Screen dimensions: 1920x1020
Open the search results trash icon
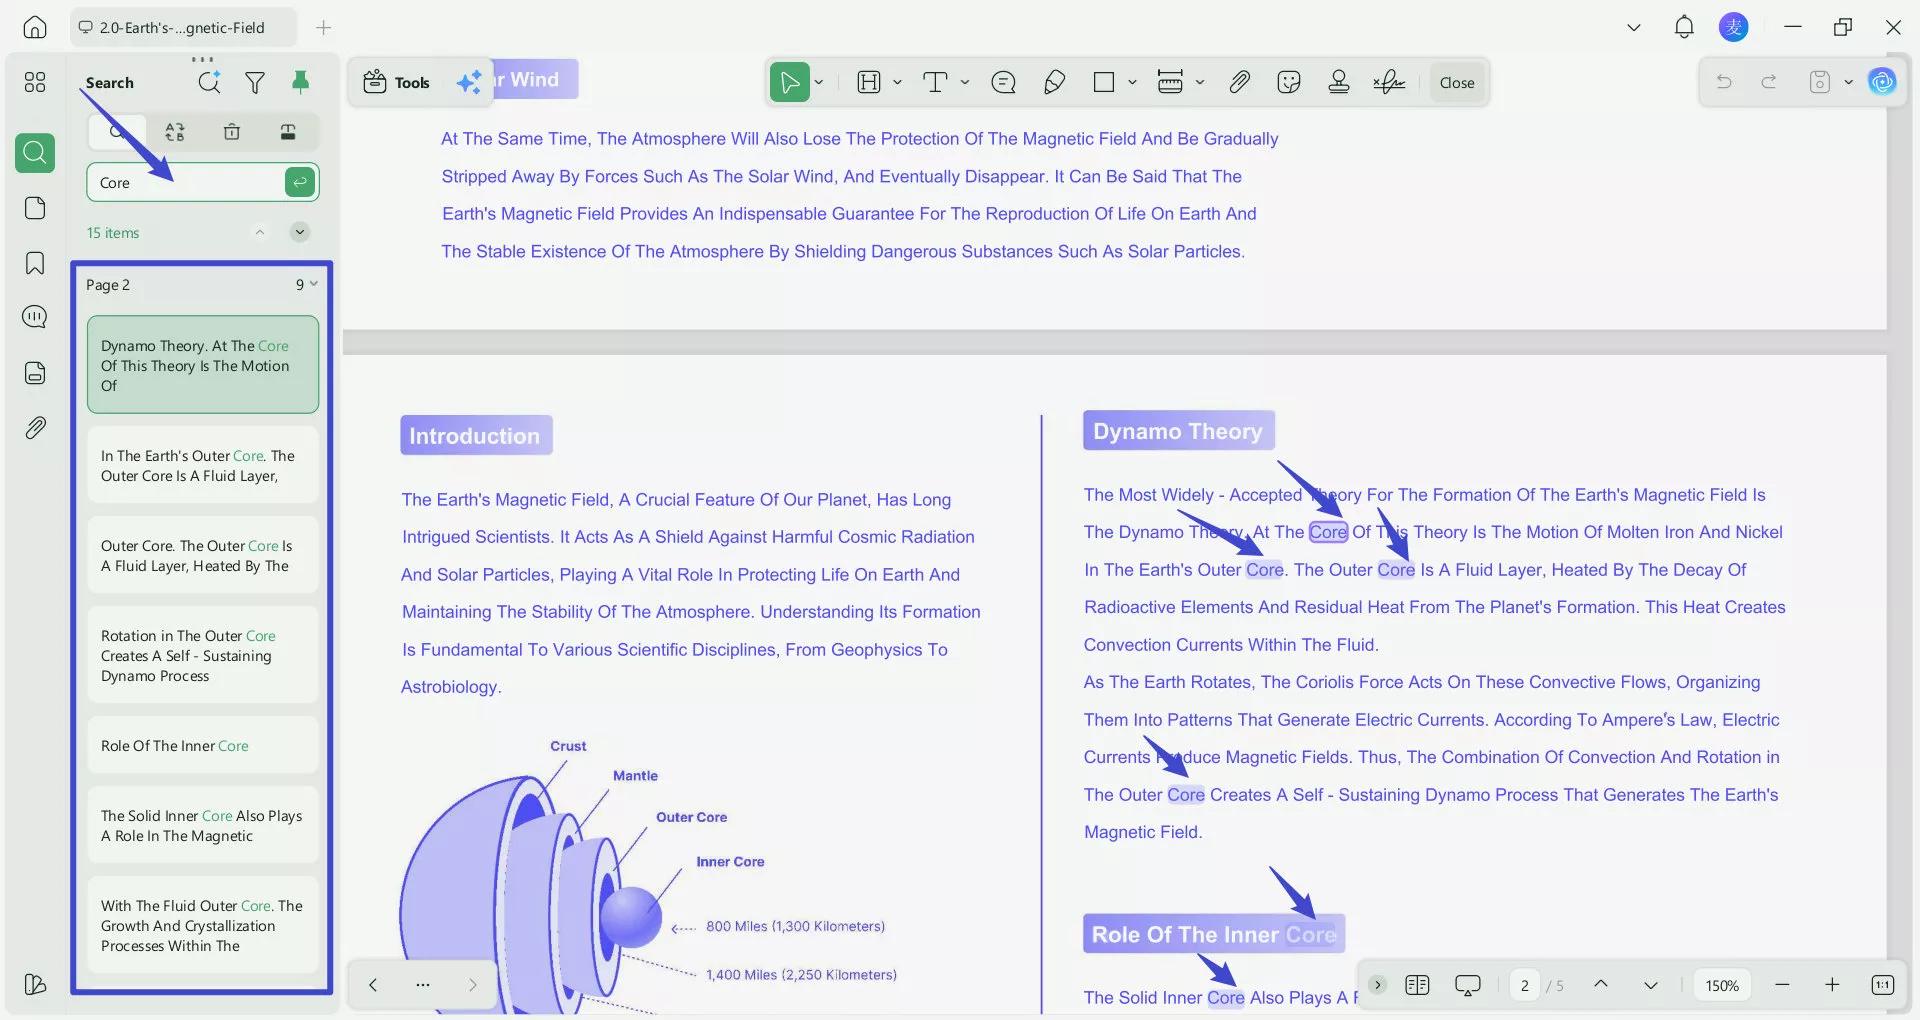click(x=232, y=131)
